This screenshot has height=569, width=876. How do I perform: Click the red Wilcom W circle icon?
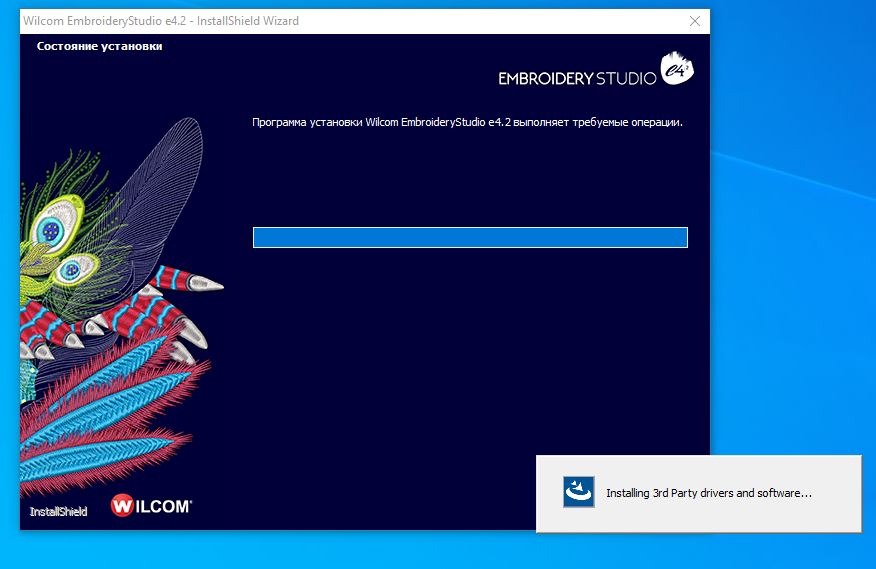click(123, 506)
